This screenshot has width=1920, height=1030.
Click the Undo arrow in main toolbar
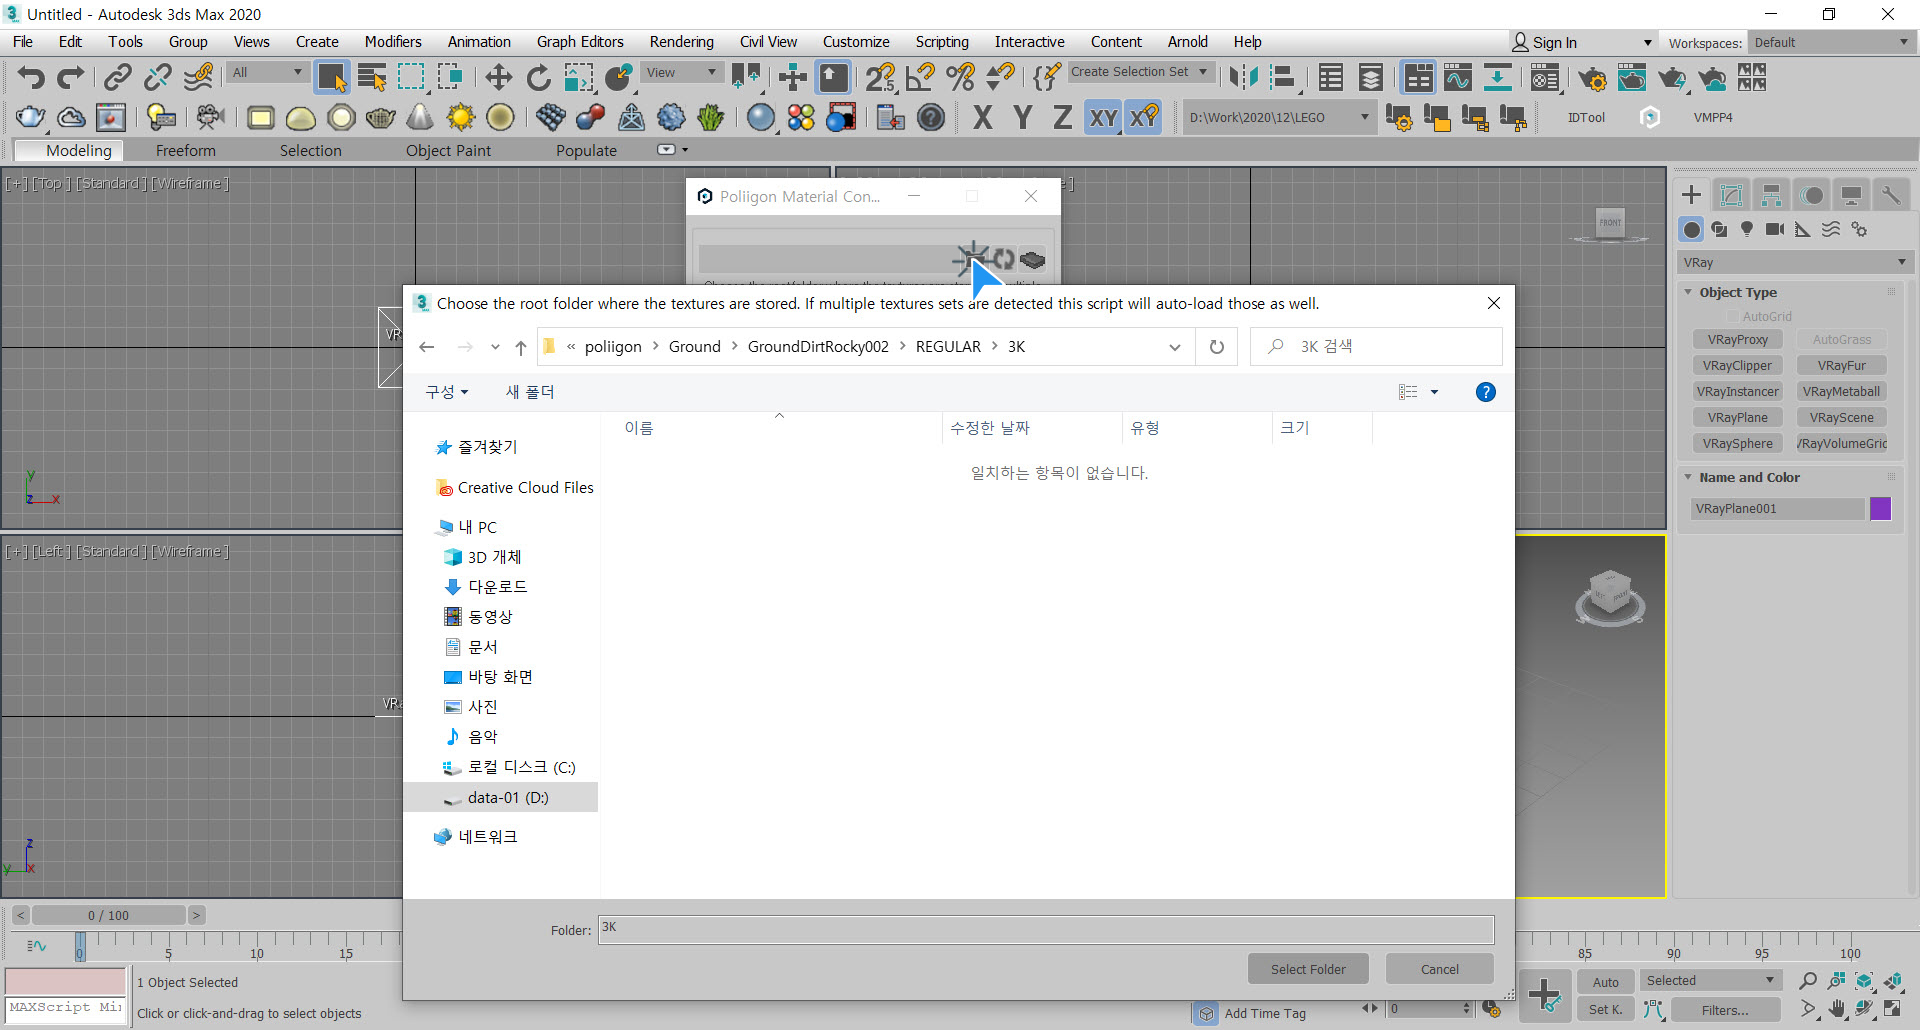point(31,77)
